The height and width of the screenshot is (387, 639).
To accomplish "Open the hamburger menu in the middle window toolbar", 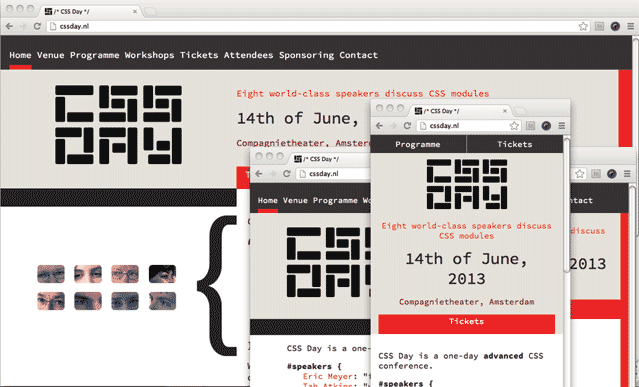I will click(627, 174).
